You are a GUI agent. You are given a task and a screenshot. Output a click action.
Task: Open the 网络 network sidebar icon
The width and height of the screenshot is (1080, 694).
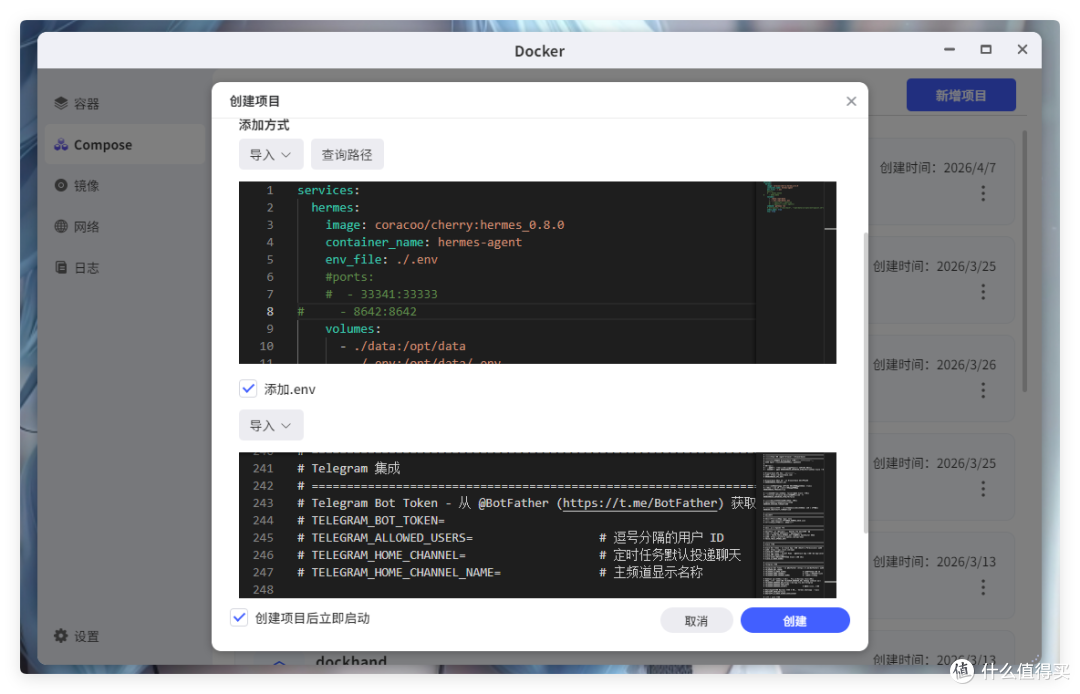[x=61, y=227]
